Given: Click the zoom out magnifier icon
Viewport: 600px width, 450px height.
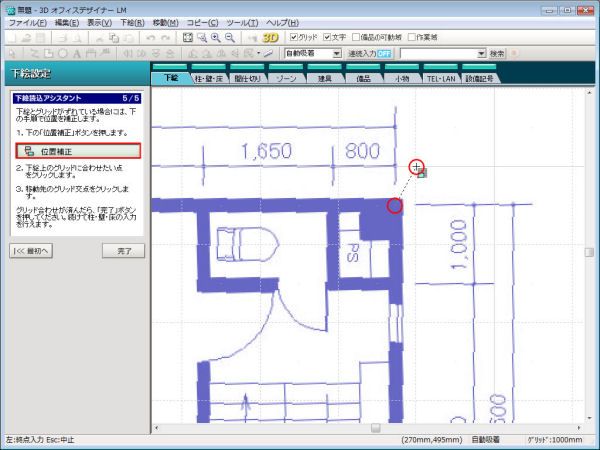Looking at the screenshot, I should 229,37.
